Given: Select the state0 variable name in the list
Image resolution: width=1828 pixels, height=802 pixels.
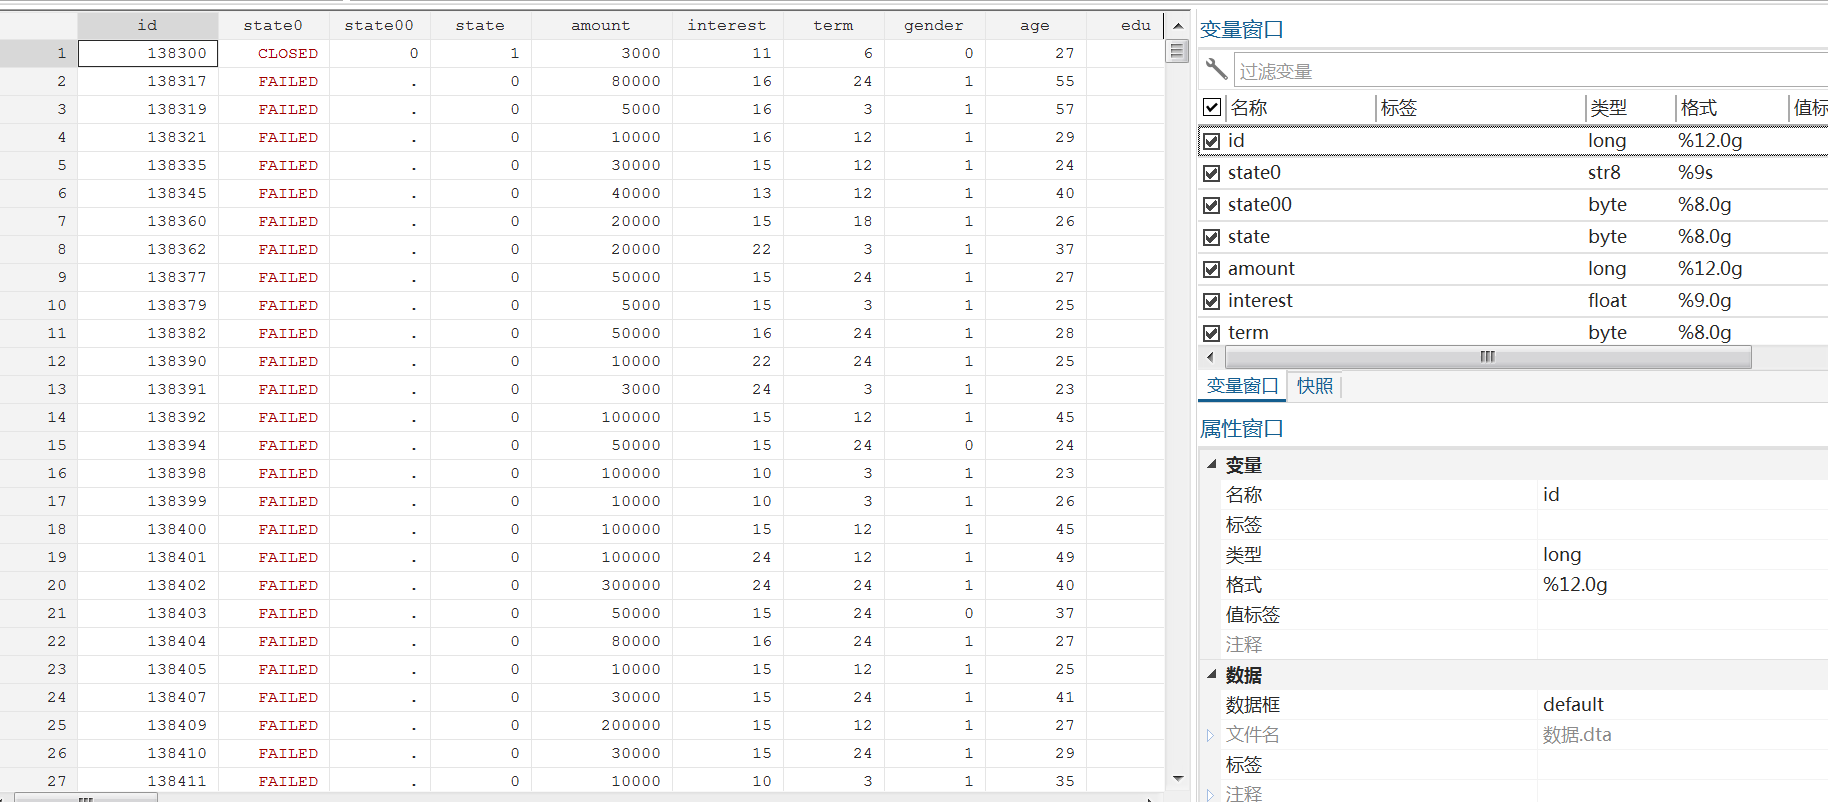Looking at the screenshot, I should (1254, 173).
